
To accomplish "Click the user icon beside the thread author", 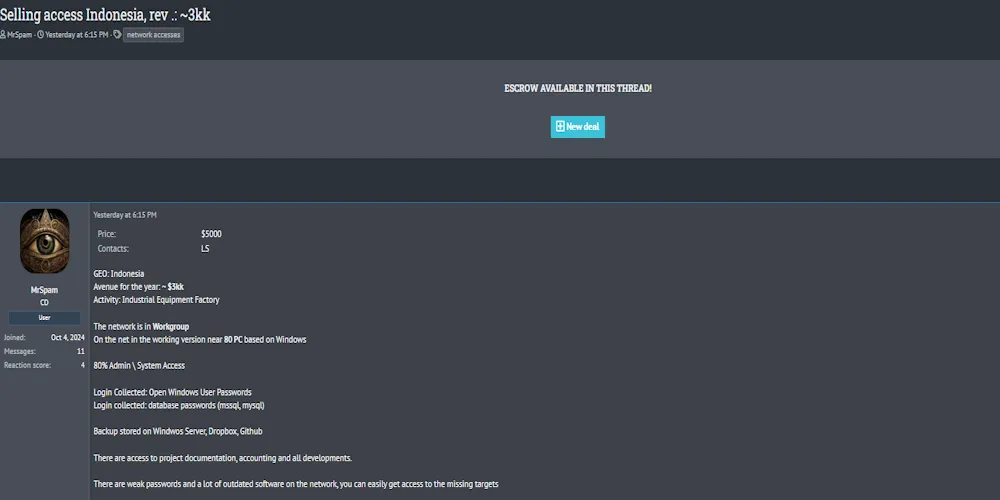I will [3, 34].
